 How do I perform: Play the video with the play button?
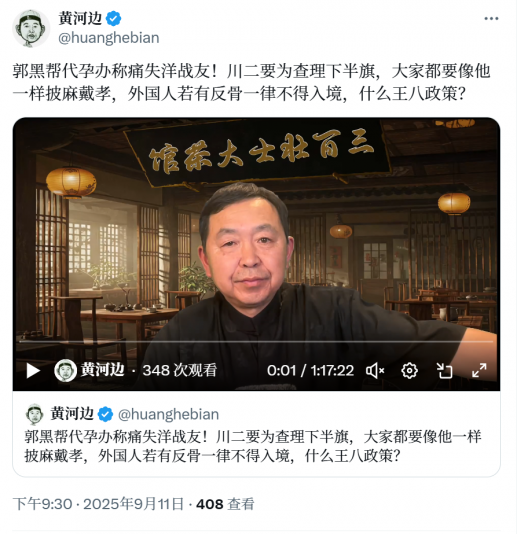coord(33,370)
